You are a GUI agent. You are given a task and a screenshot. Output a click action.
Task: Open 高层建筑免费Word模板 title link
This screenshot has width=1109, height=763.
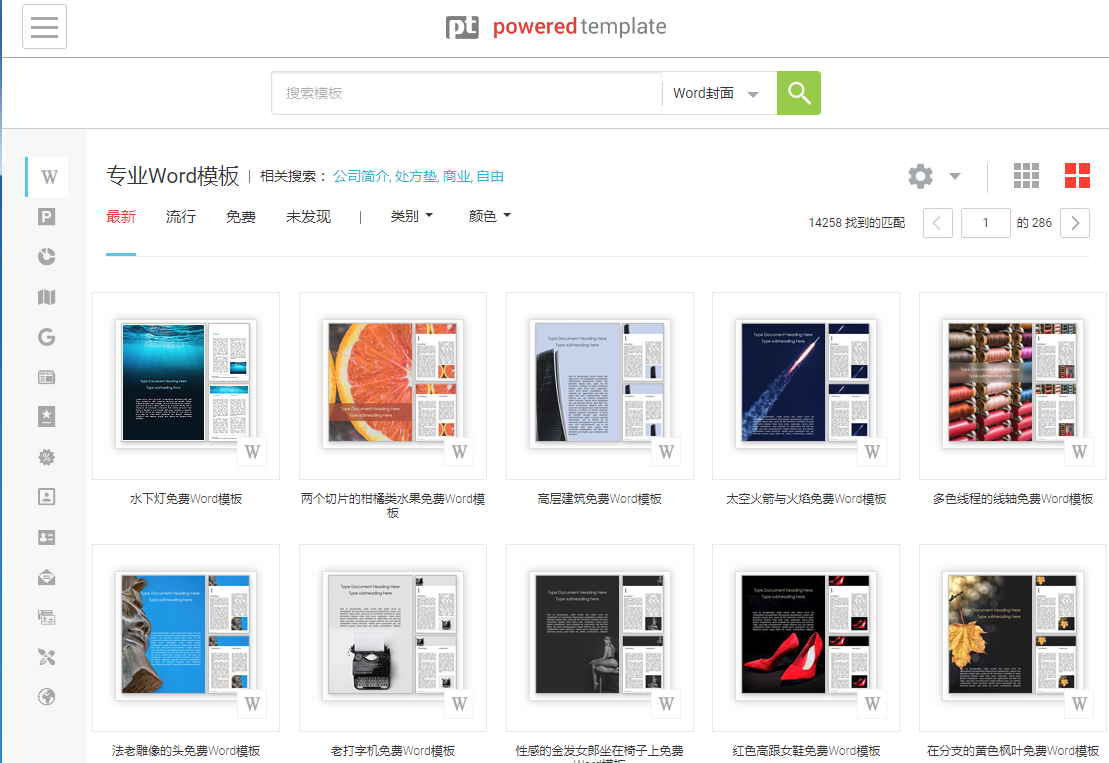coord(599,499)
